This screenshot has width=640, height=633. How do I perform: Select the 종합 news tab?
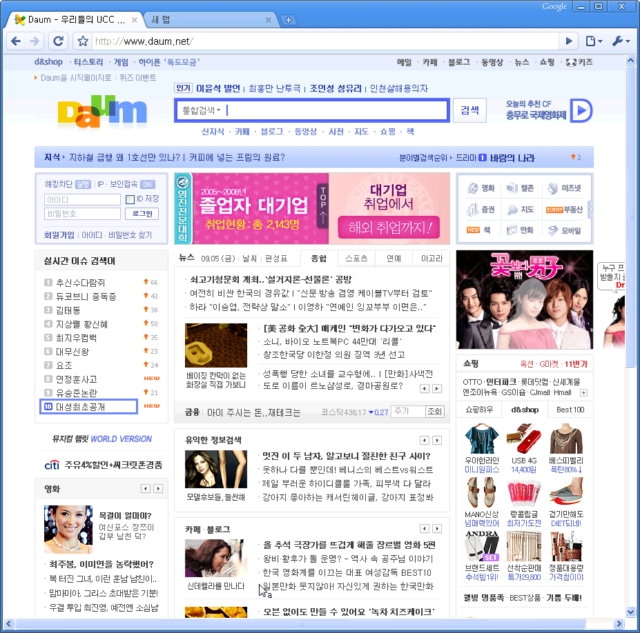(x=319, y=258)
